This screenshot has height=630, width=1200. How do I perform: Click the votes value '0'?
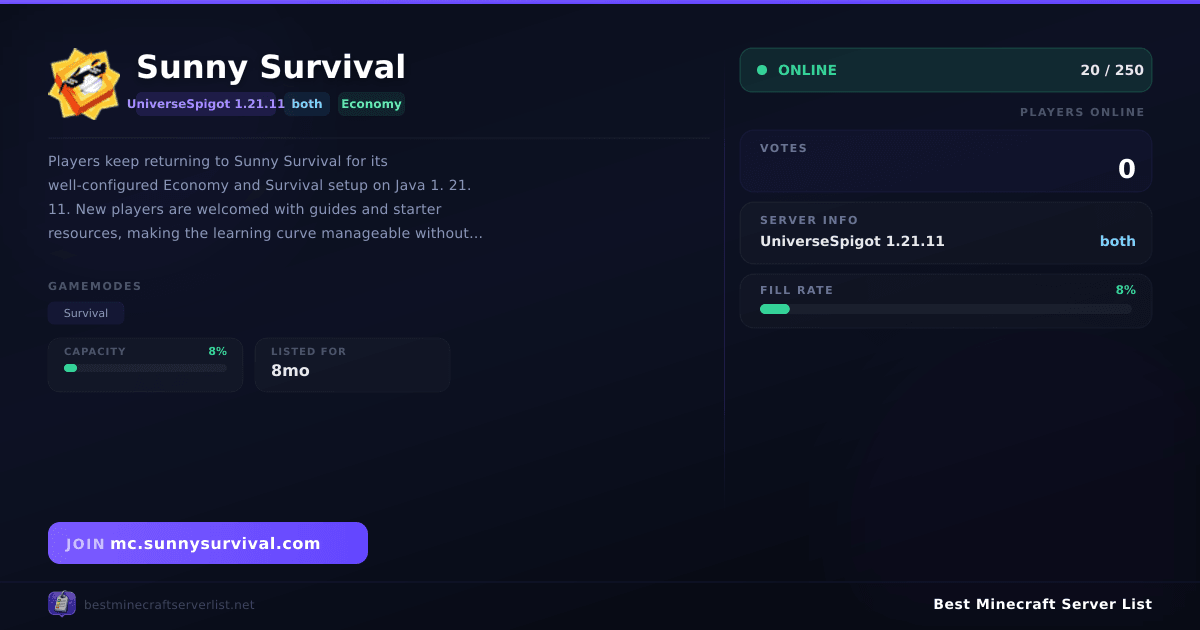coord(1126,169)
